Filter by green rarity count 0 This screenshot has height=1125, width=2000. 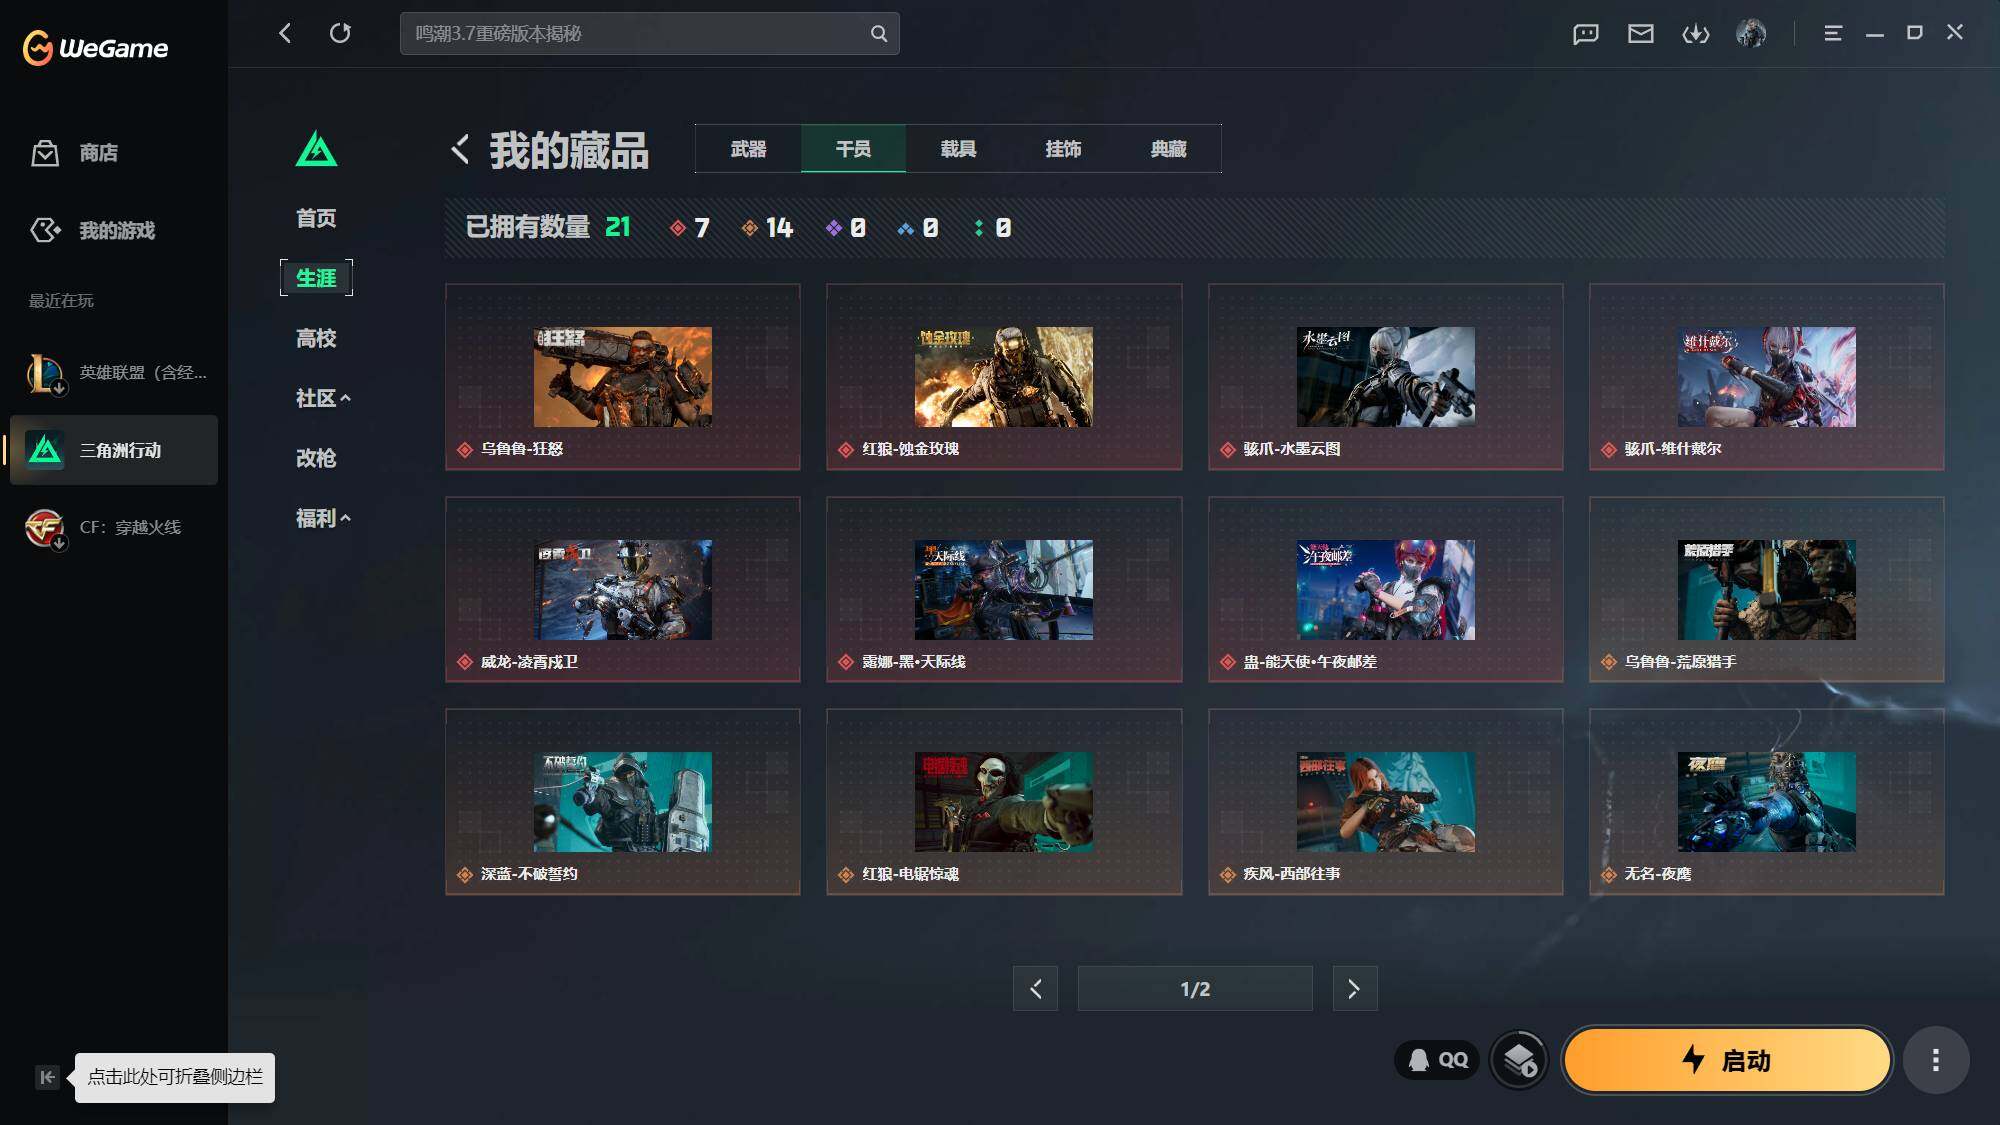point(992,228)
